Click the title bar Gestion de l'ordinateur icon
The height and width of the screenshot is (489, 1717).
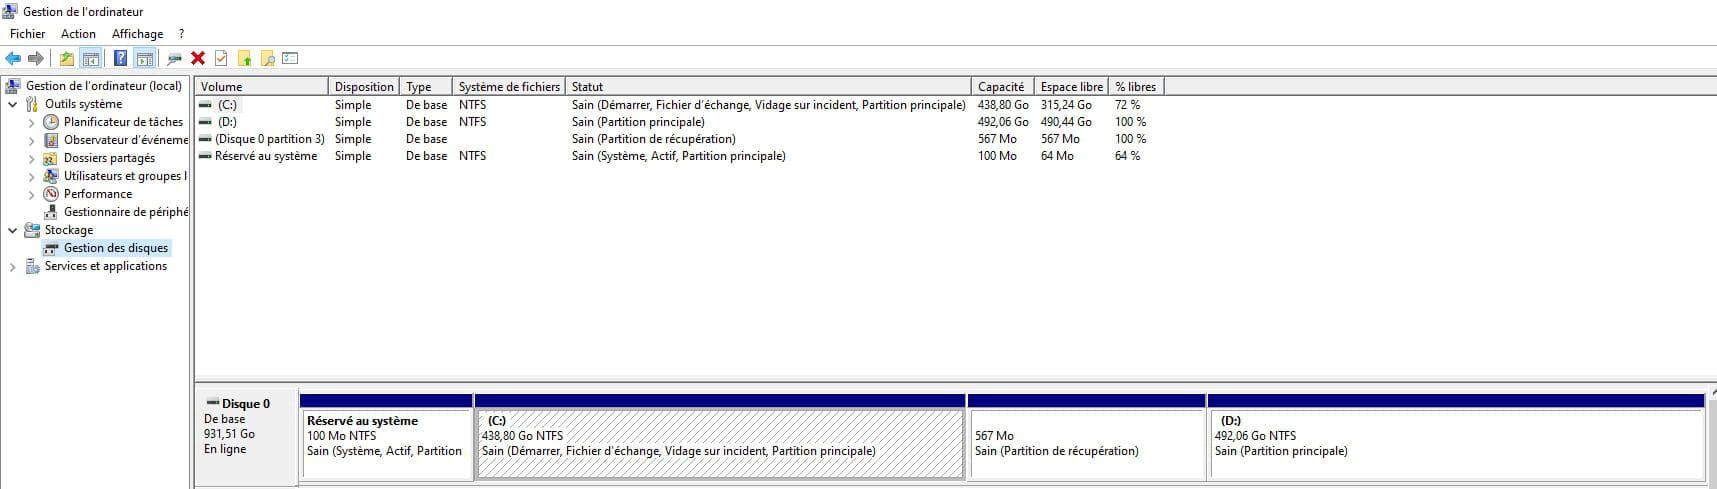[x=10, y=11]
